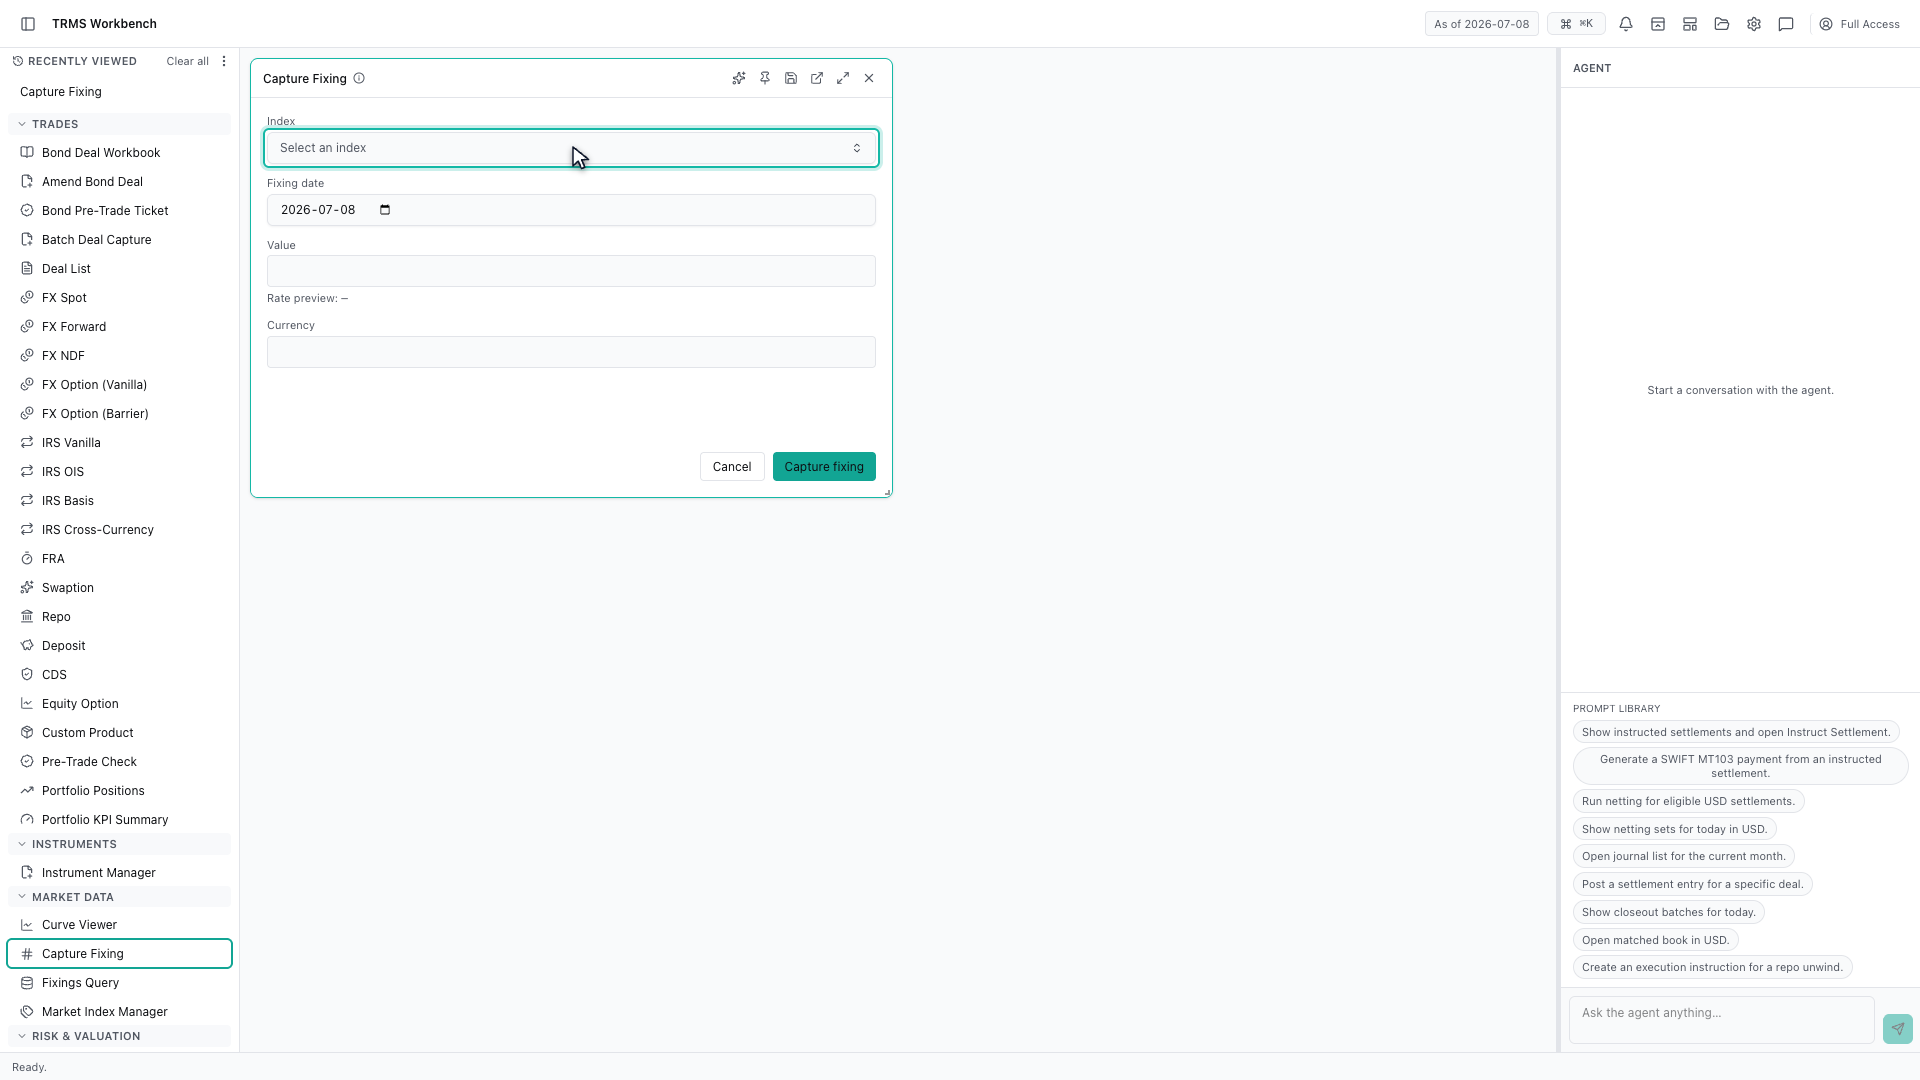The height and width of the screenshot is (1080, 1920).
Task: Open Market Index Manager
Action: point(119,1012)
